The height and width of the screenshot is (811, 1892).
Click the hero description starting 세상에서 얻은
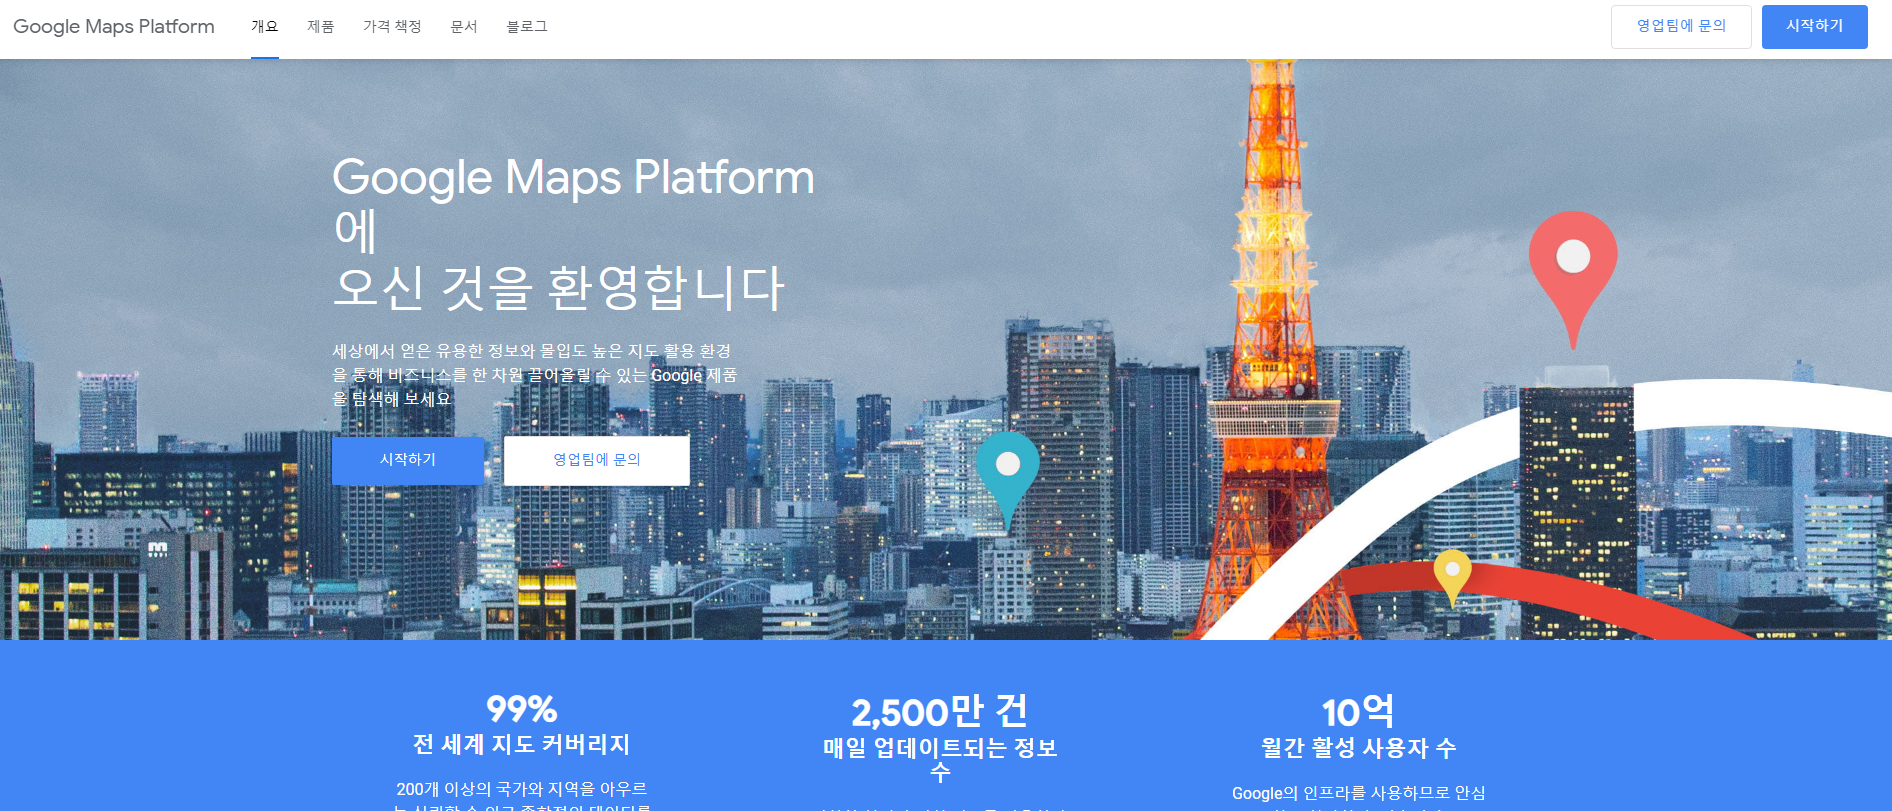click(x=535, y=375)
